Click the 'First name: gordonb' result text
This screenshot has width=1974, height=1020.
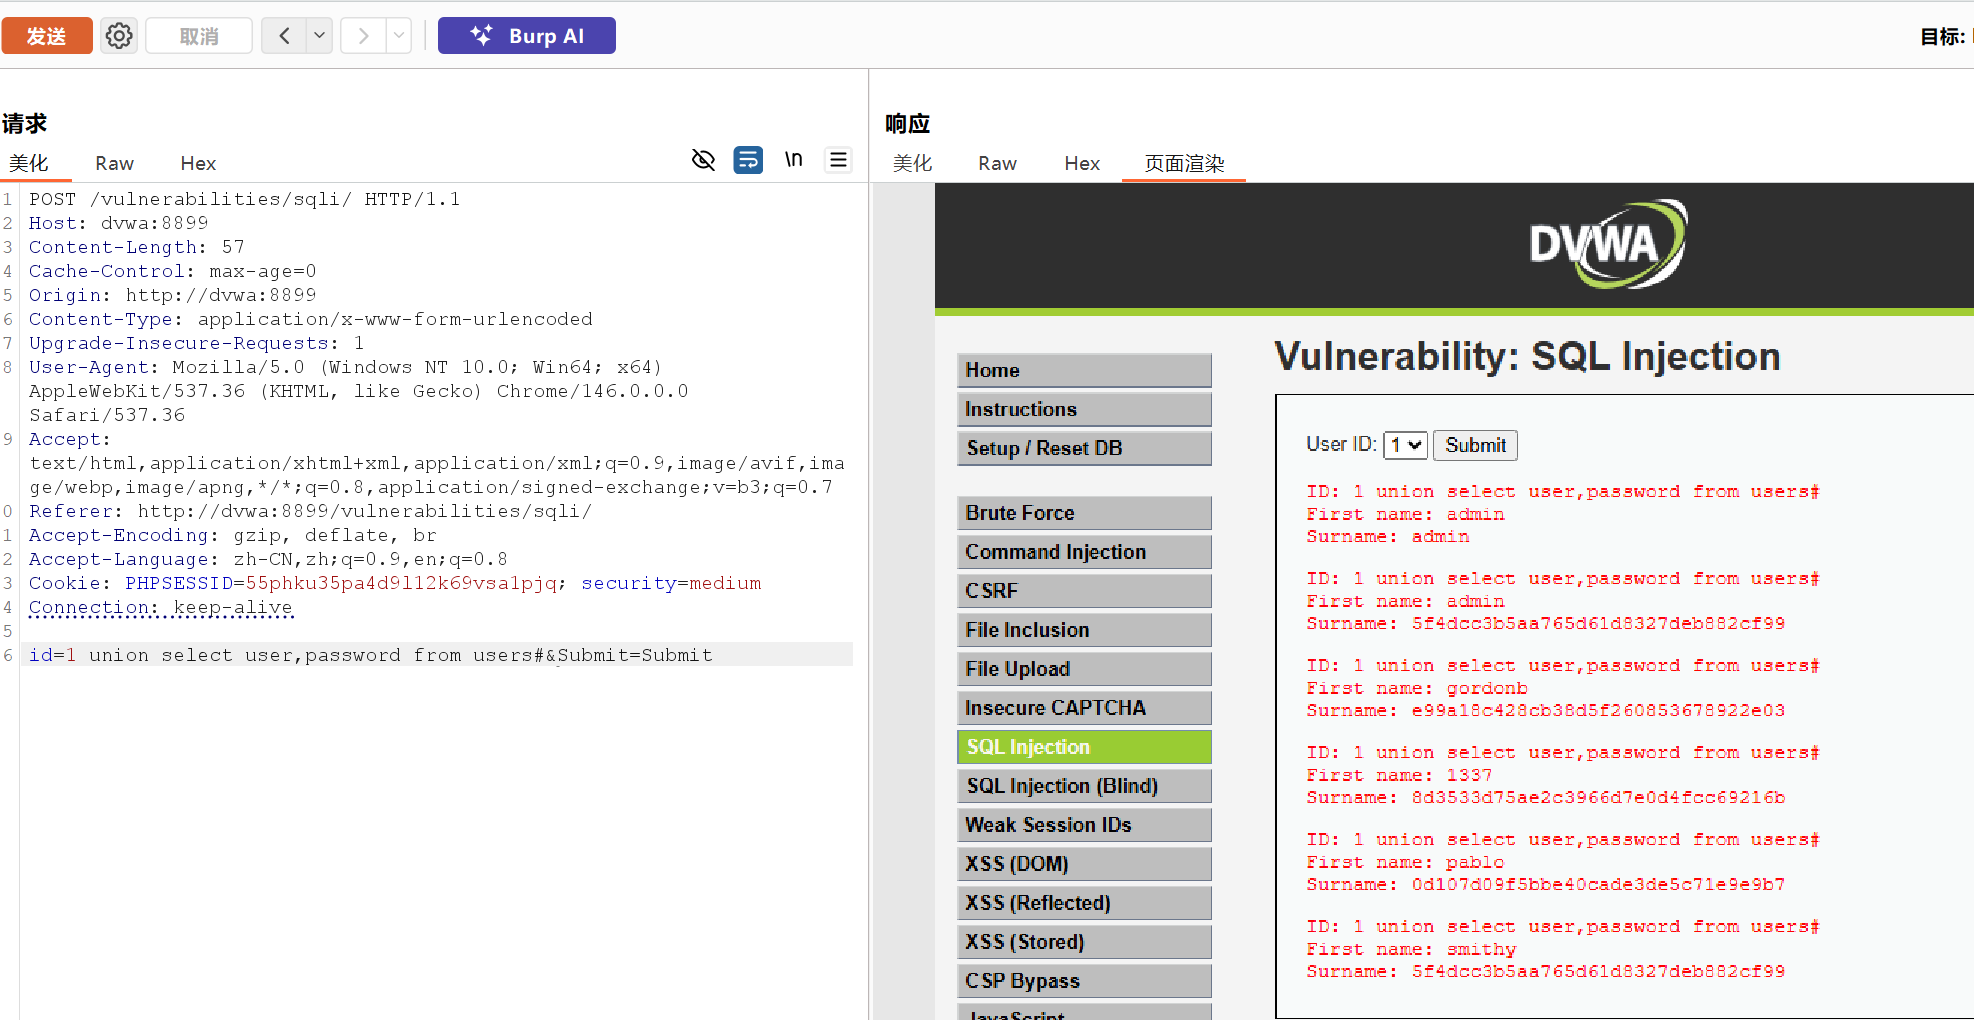pyautogui.click(x=1417, y=688)
